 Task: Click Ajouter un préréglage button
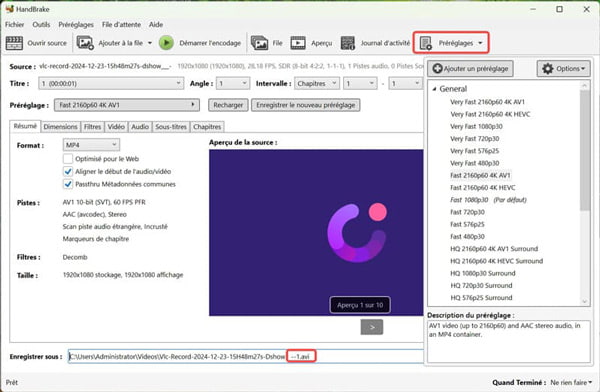pyautogui.click(x=470, y=69)
